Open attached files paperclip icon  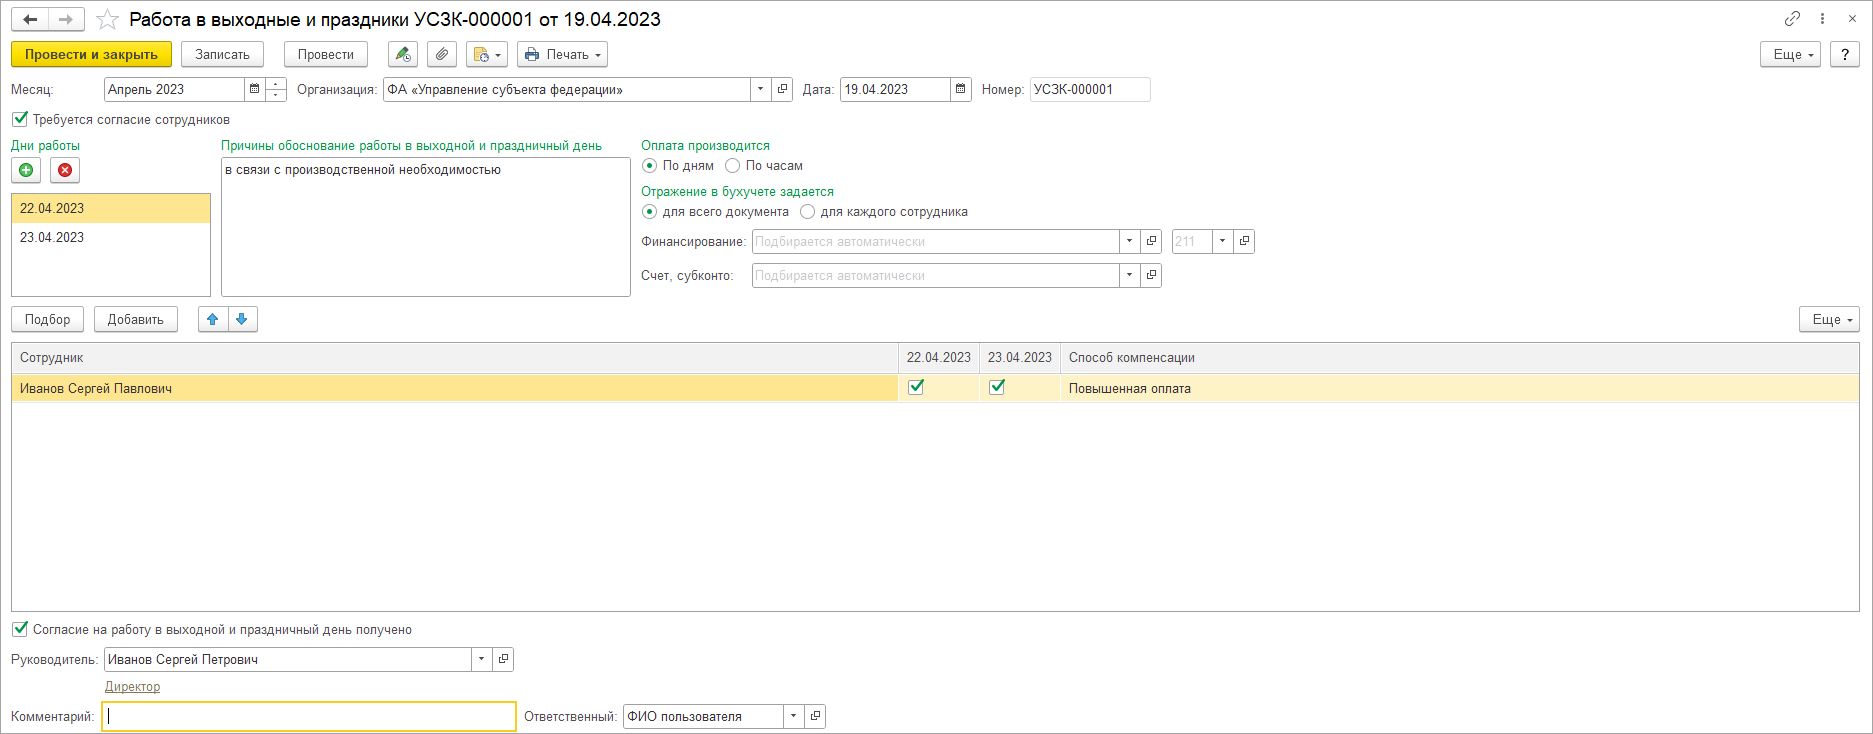click(x=442, y=54)
